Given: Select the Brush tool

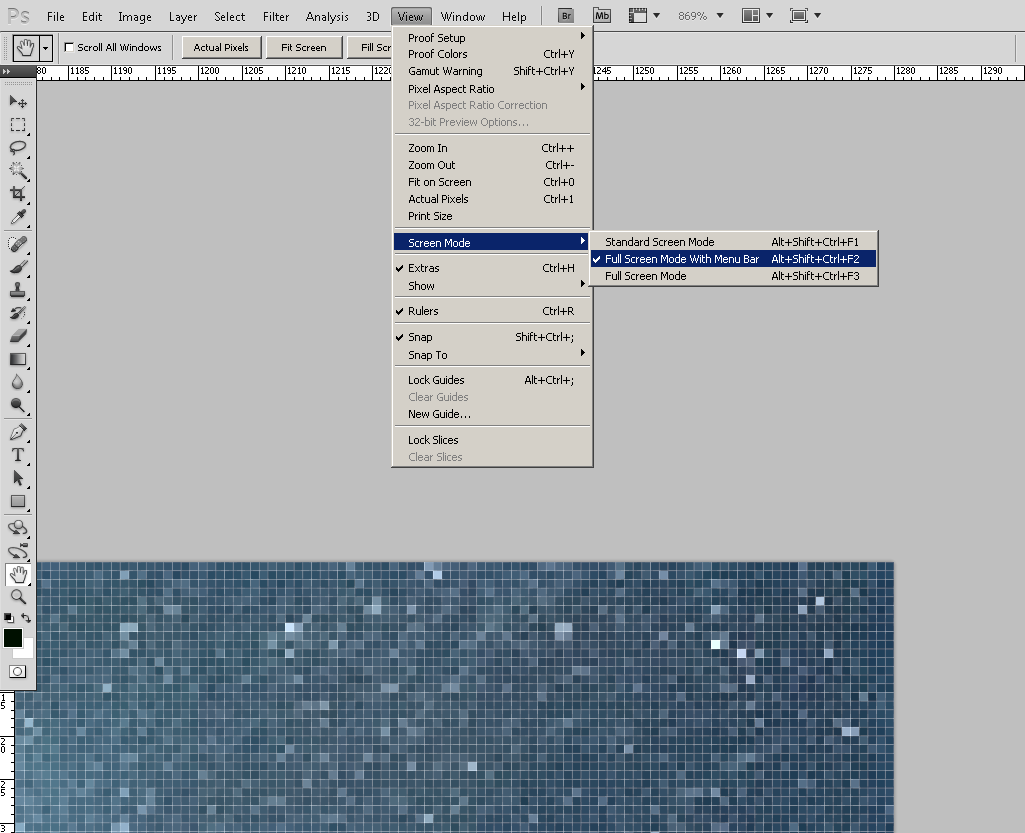Looking at the screenshot, I should point(18,267).
